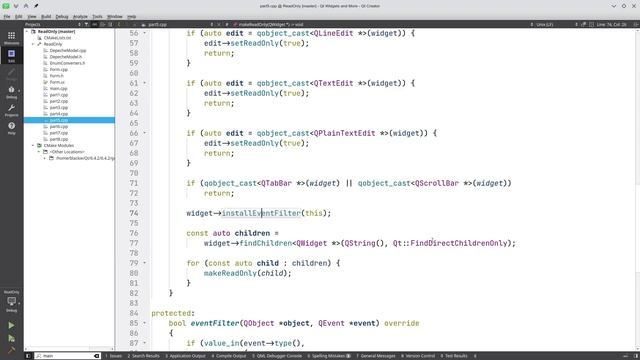Image resolution: width=640 pixels, height=360 pixels.
Task: Open main.cpp file
Action: tap(58, 88)
